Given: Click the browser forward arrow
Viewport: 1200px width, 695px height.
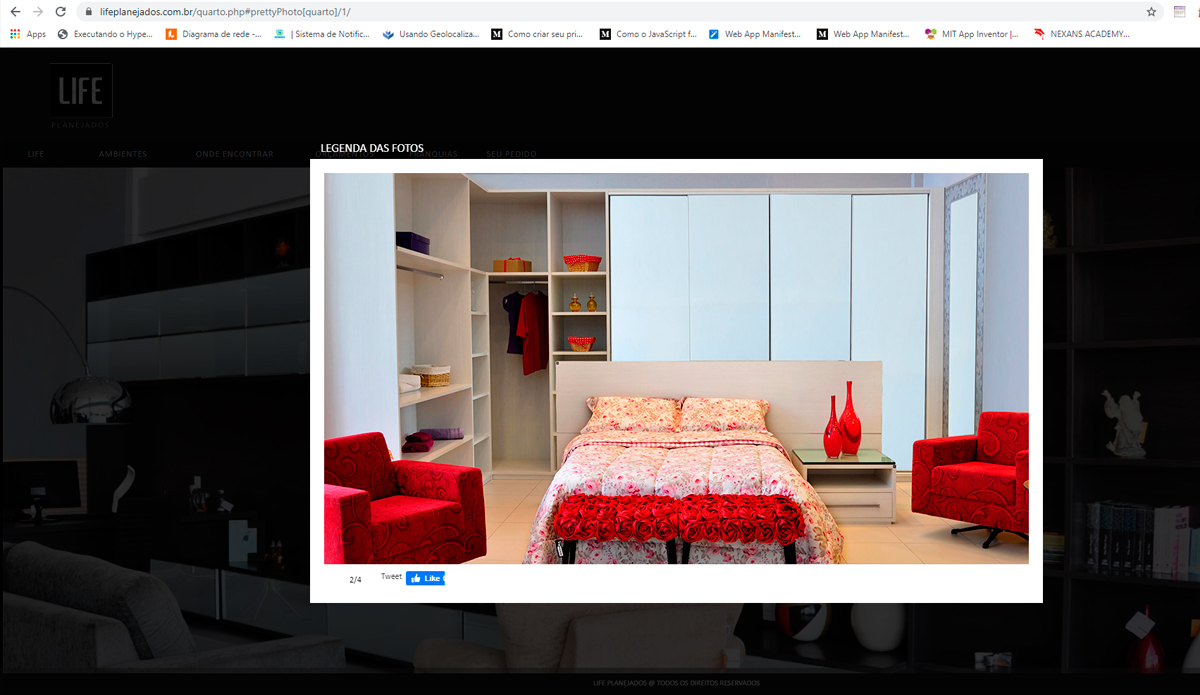Looking at the screenshot, I should click(x=38, y=12).
